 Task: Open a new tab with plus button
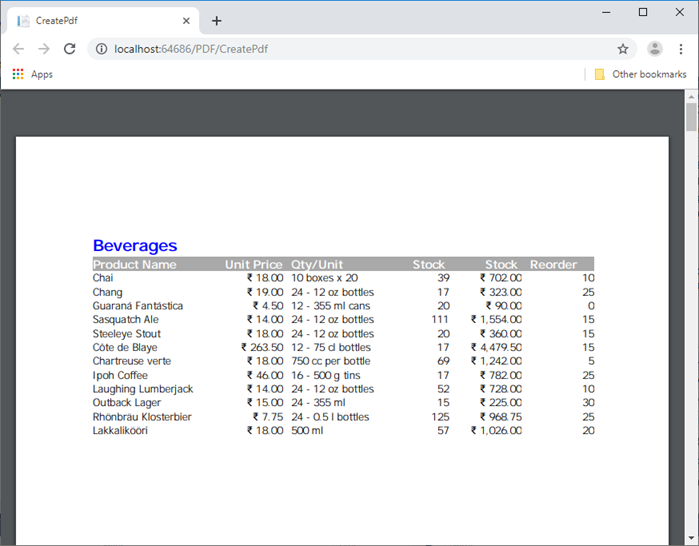[217, 21]
